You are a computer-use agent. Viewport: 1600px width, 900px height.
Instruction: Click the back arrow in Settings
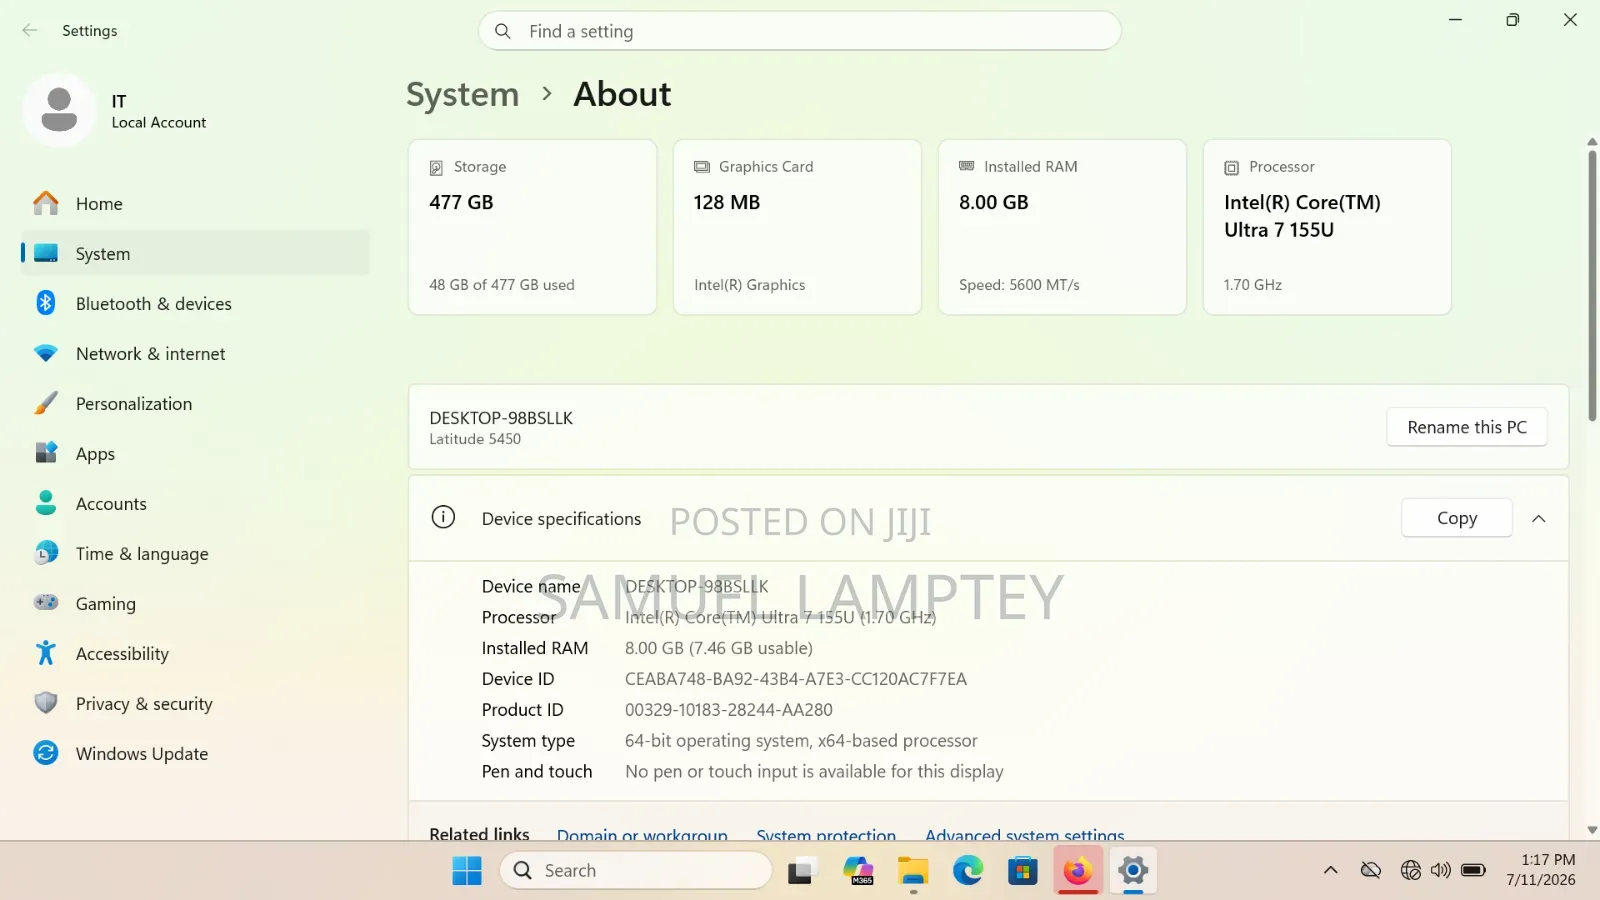(30, 31)
